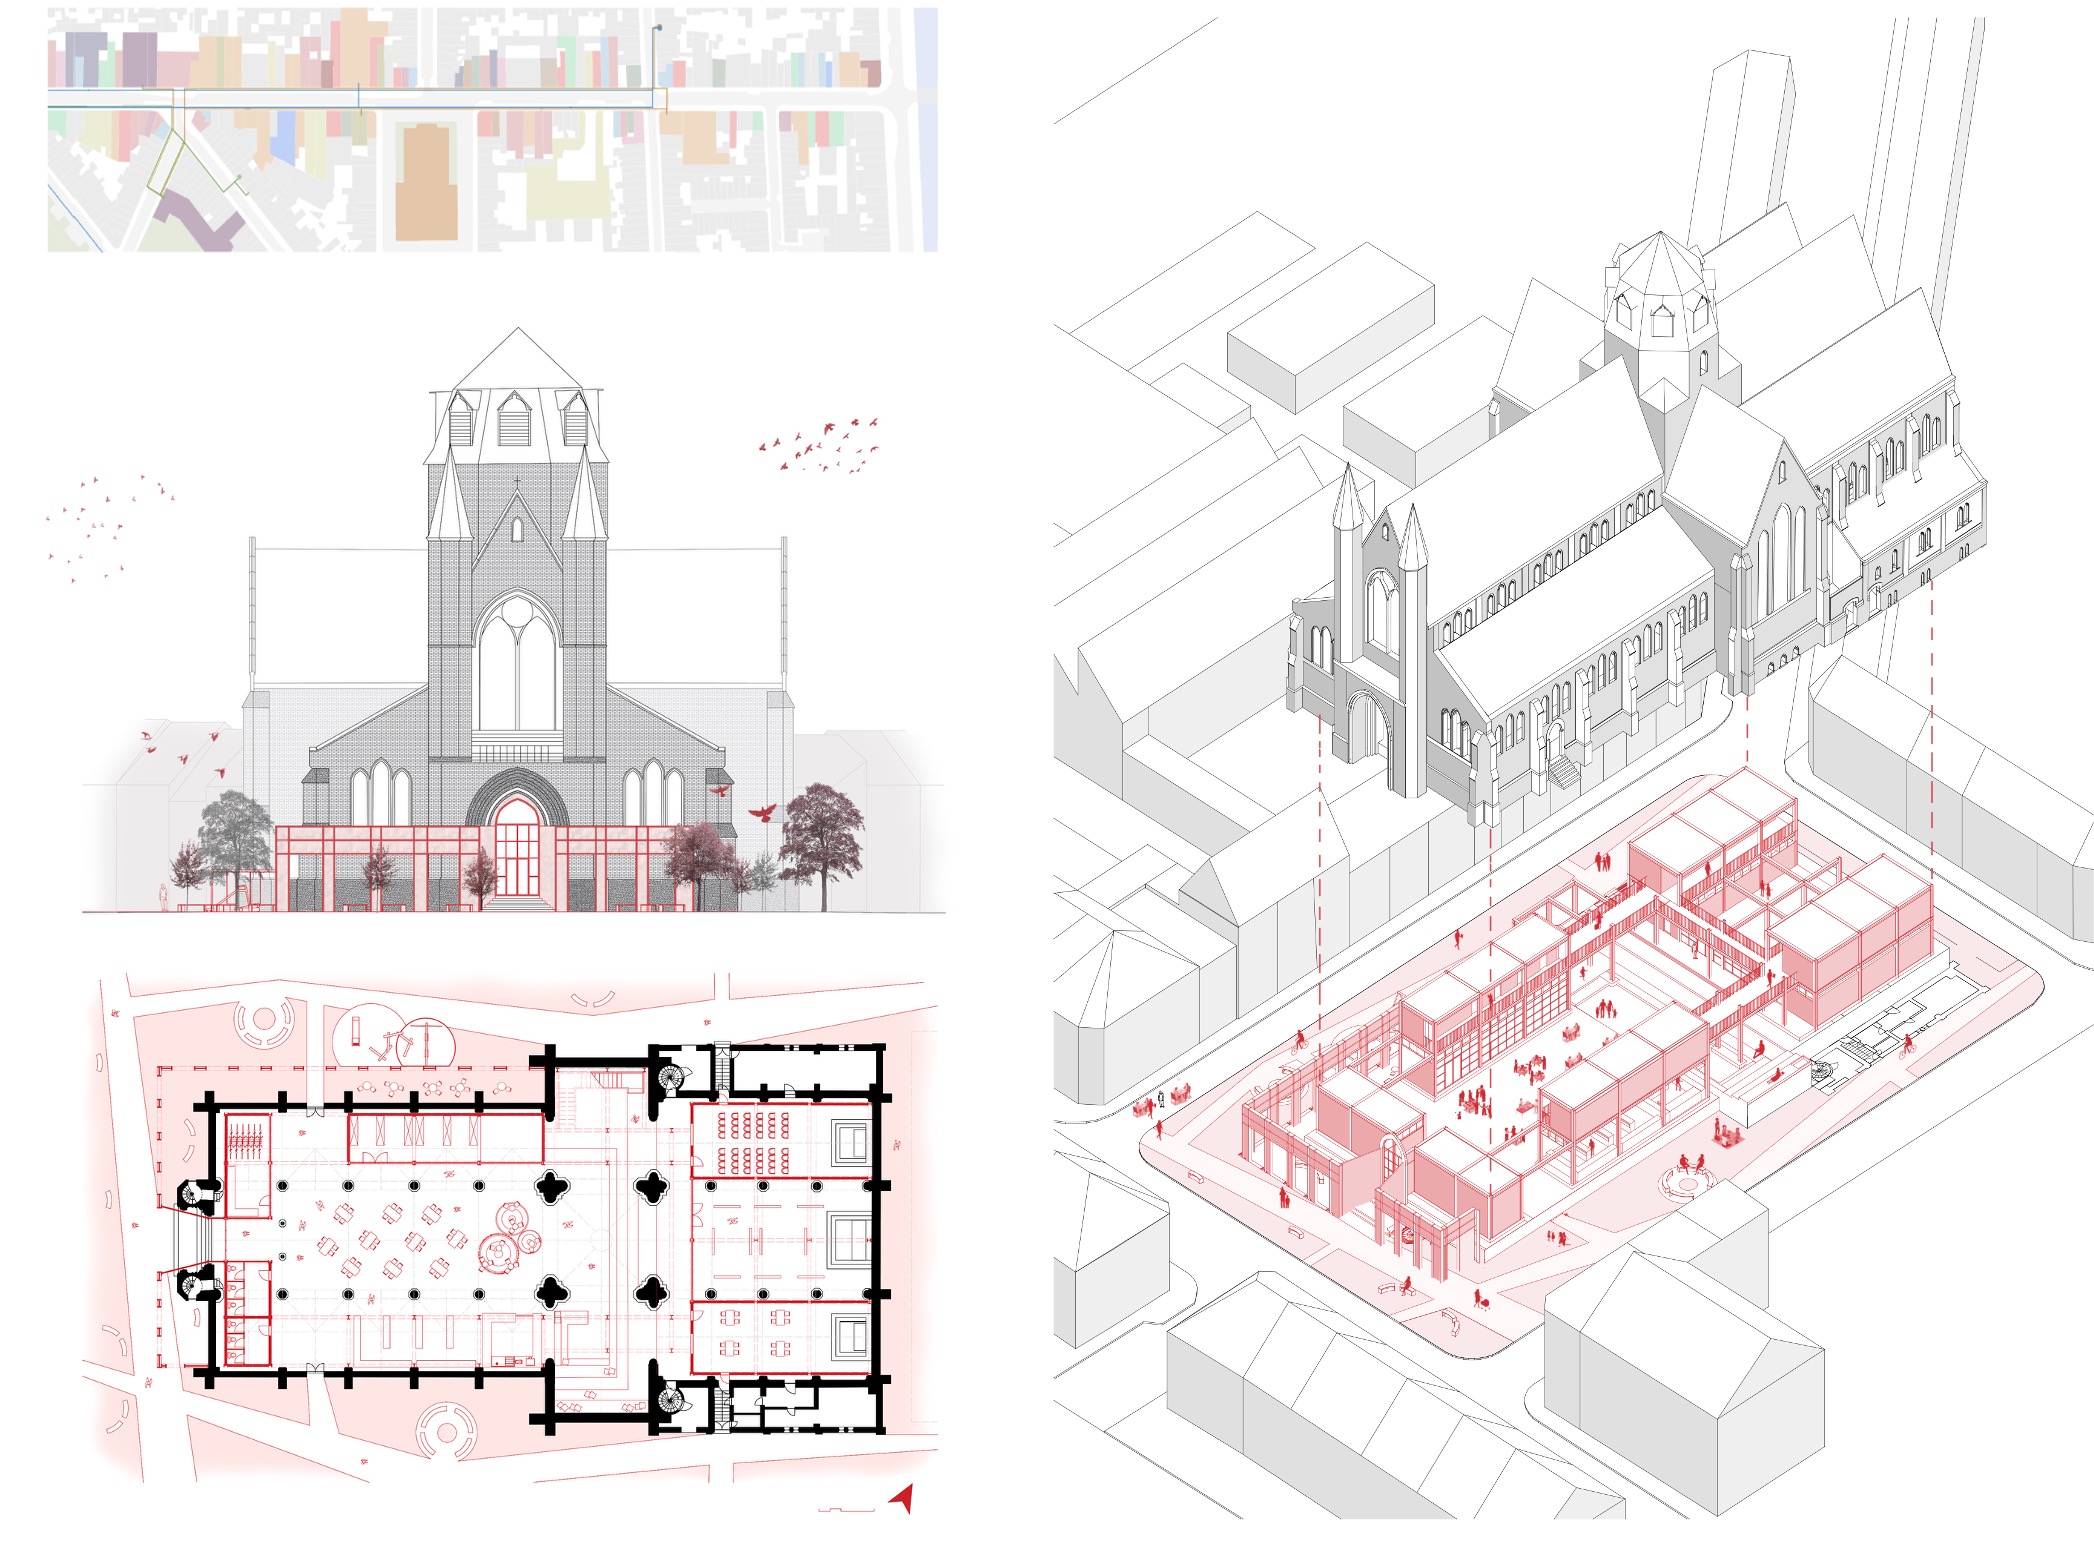Click the blue canal strip on map edge
This screenshot has width=2094, height=1558.
(927, 130)
